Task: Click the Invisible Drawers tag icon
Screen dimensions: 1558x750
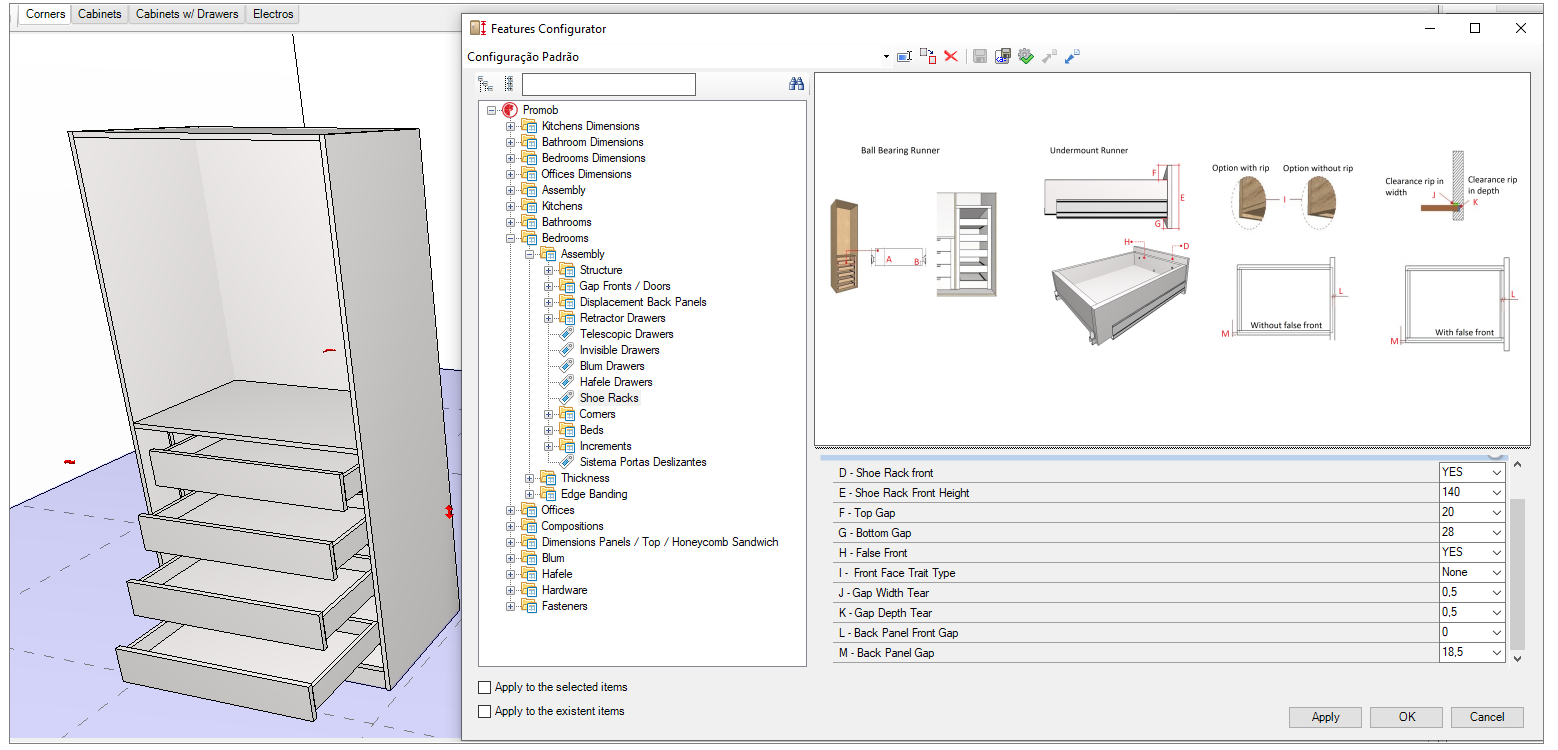Action: (x=567, y=350)
